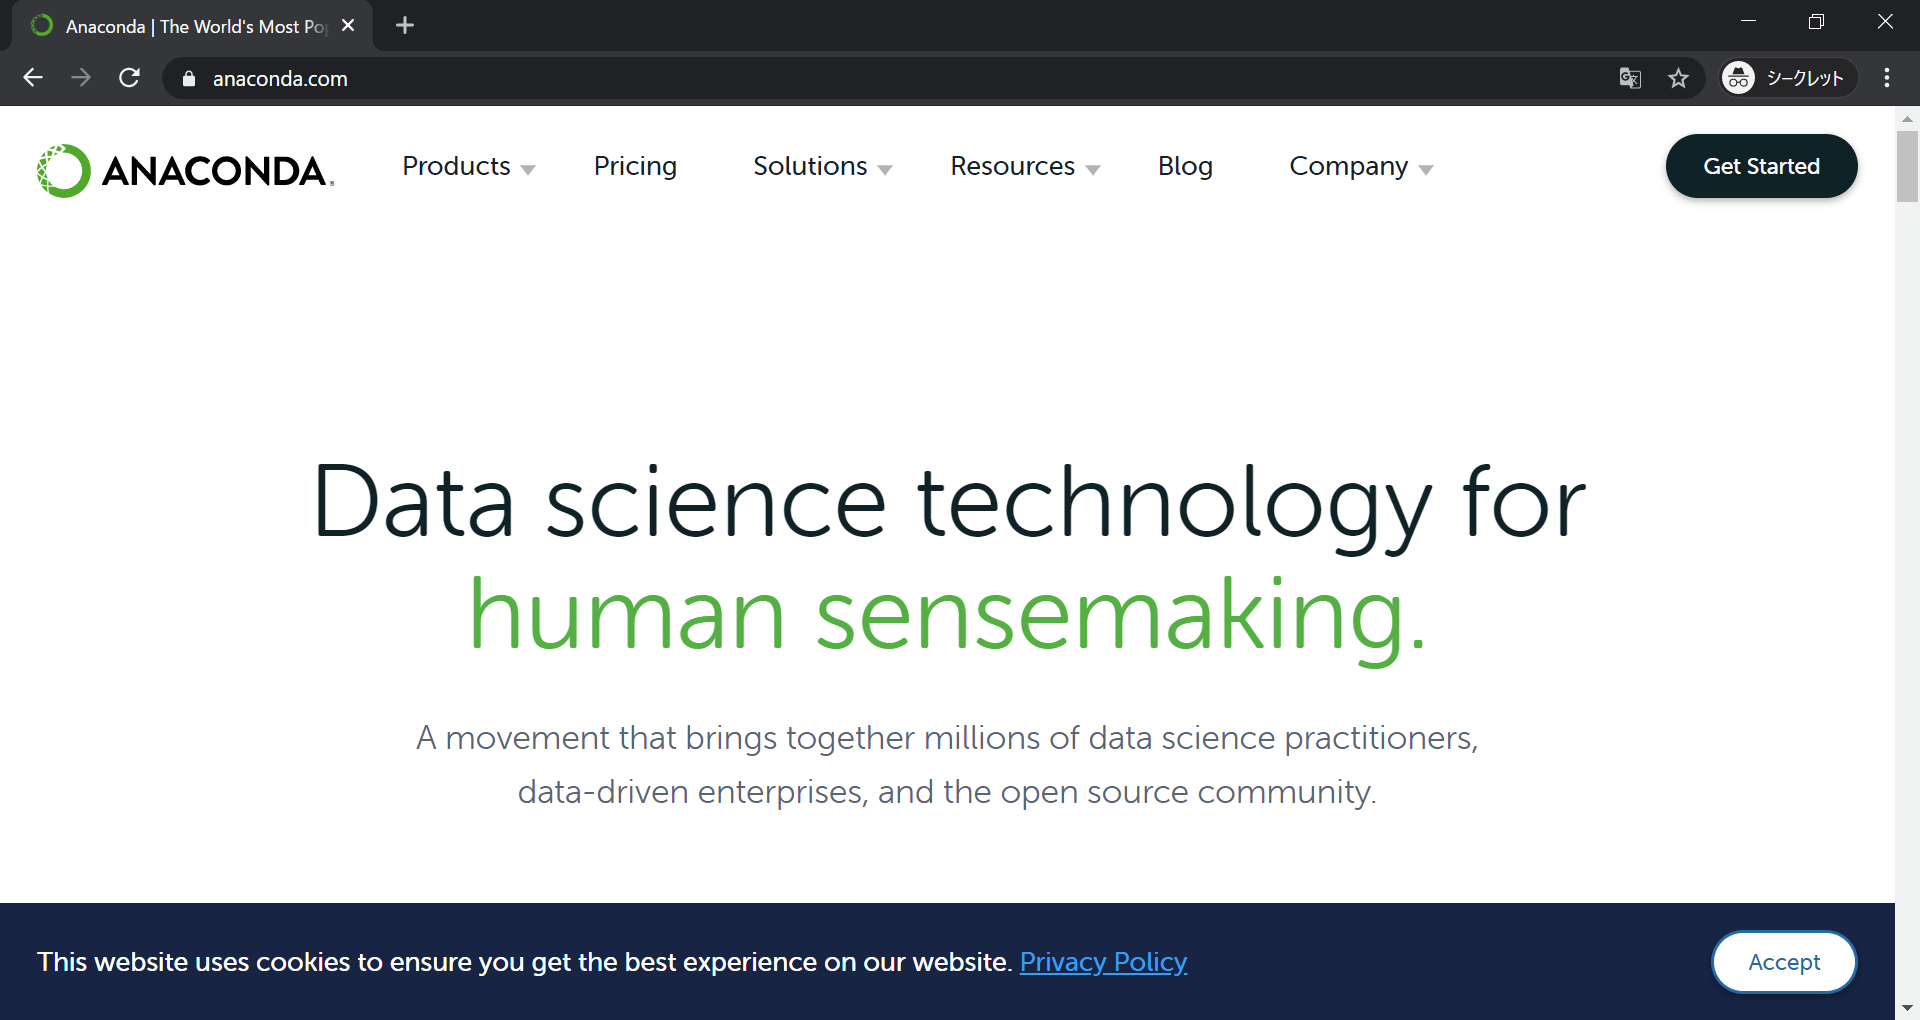Image resolution: width=1920 pixels, height=1020 pixels.
Task: Click the browser back arrow
Action: click(33, 78)
